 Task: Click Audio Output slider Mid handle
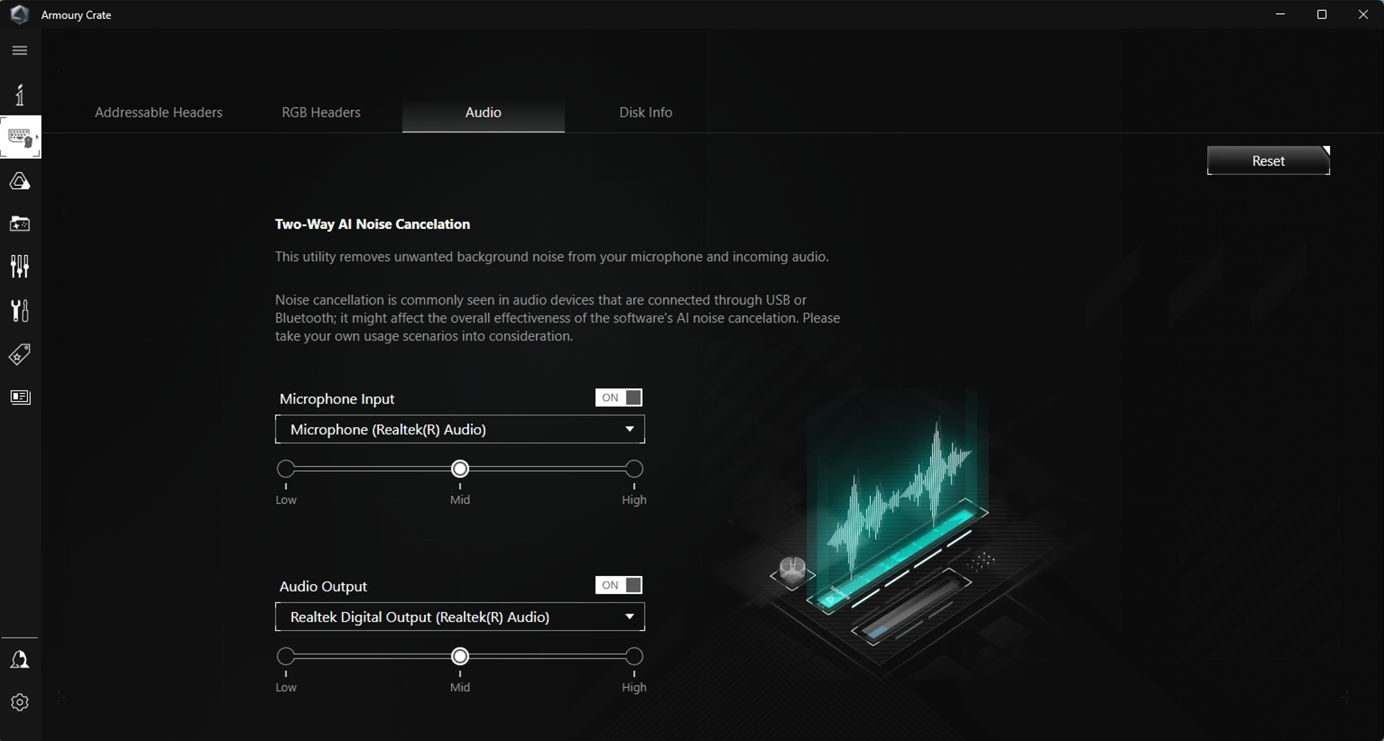click(460, 656)
